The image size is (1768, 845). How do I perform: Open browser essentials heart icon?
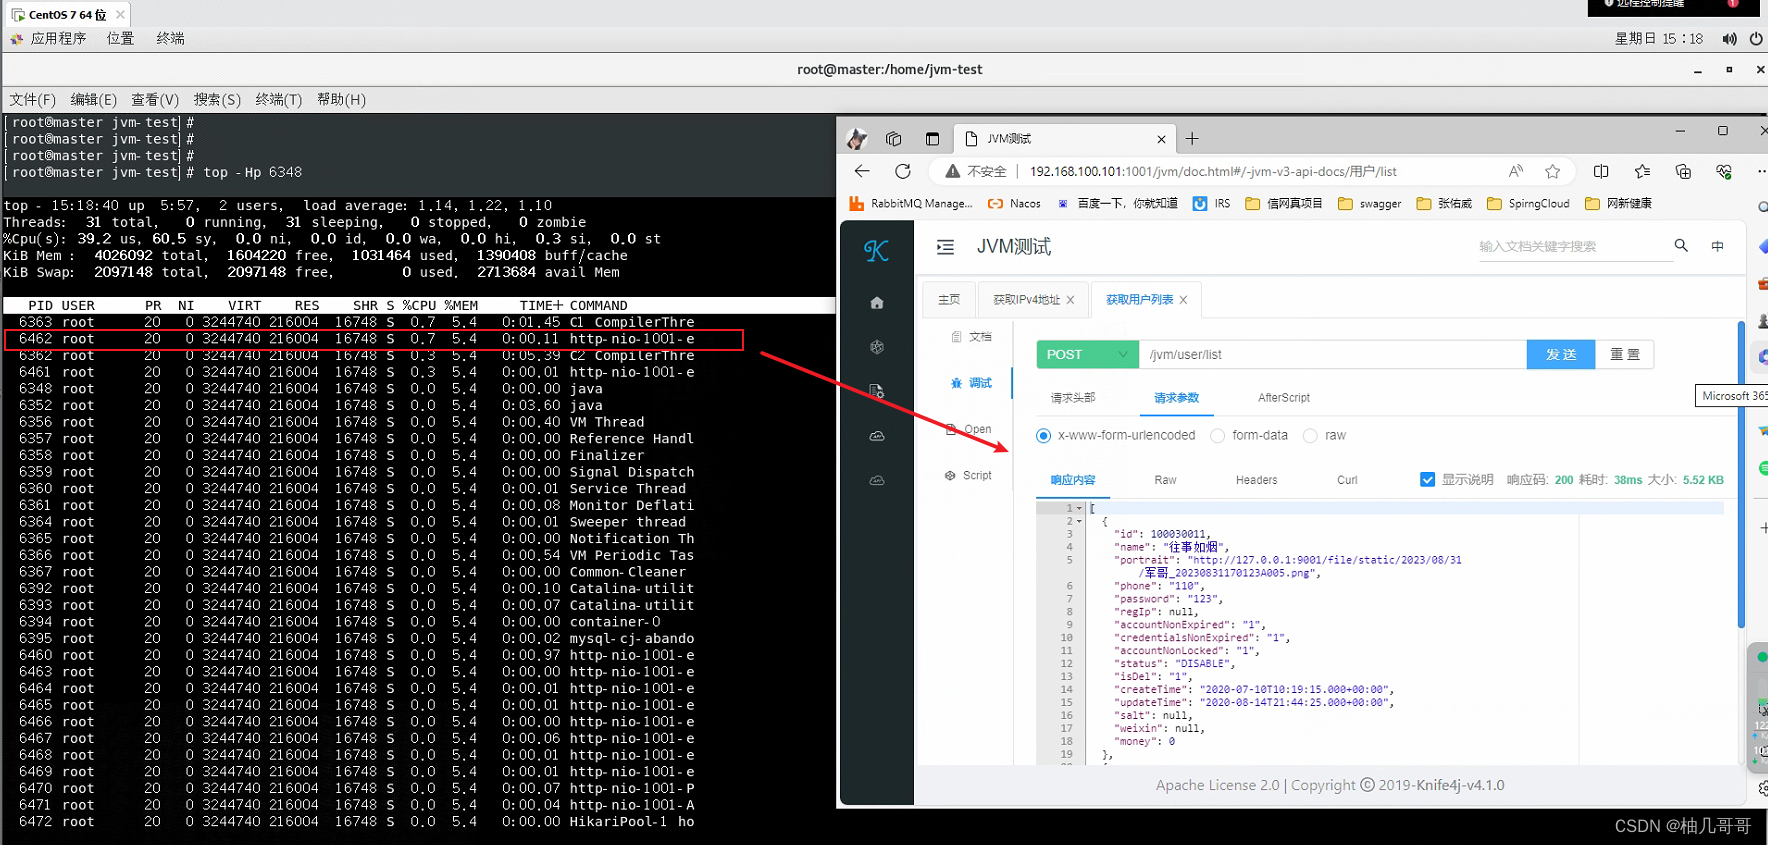1723,171
